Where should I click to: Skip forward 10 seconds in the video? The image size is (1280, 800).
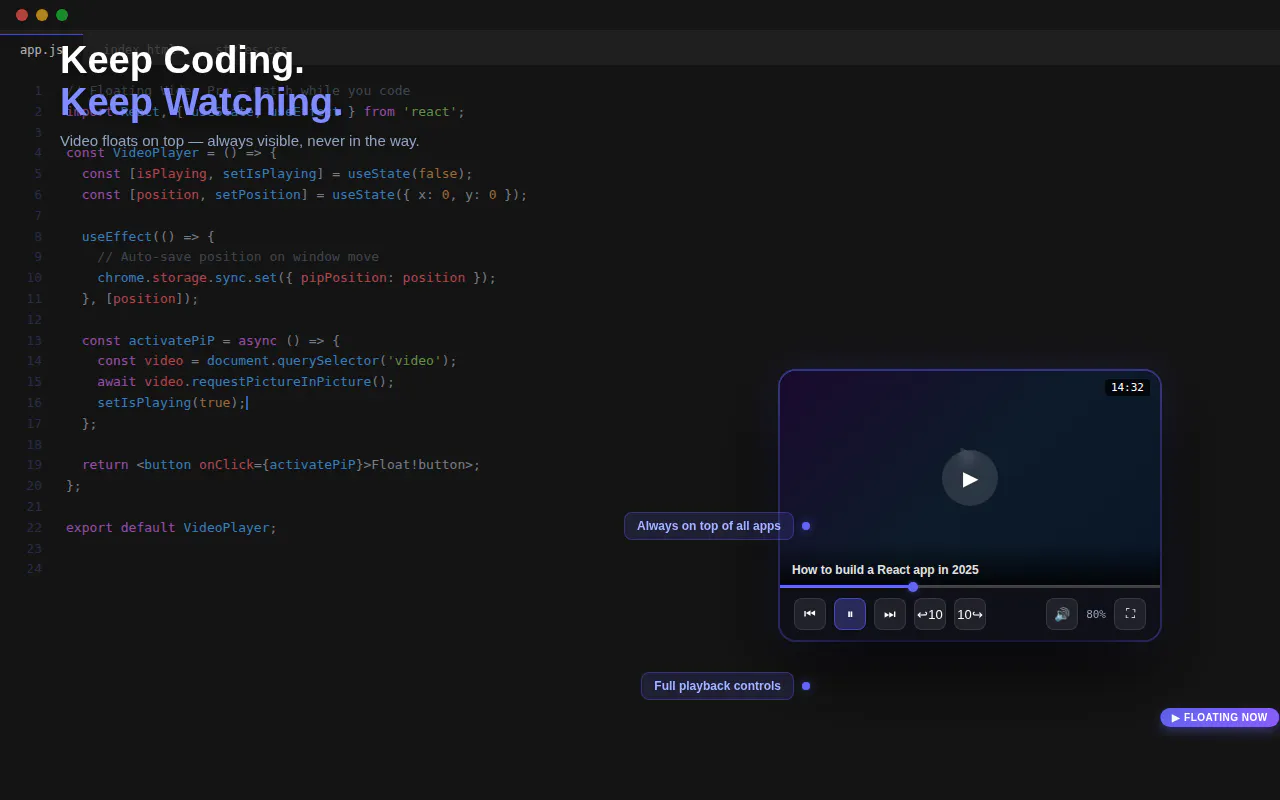(970, 614)
